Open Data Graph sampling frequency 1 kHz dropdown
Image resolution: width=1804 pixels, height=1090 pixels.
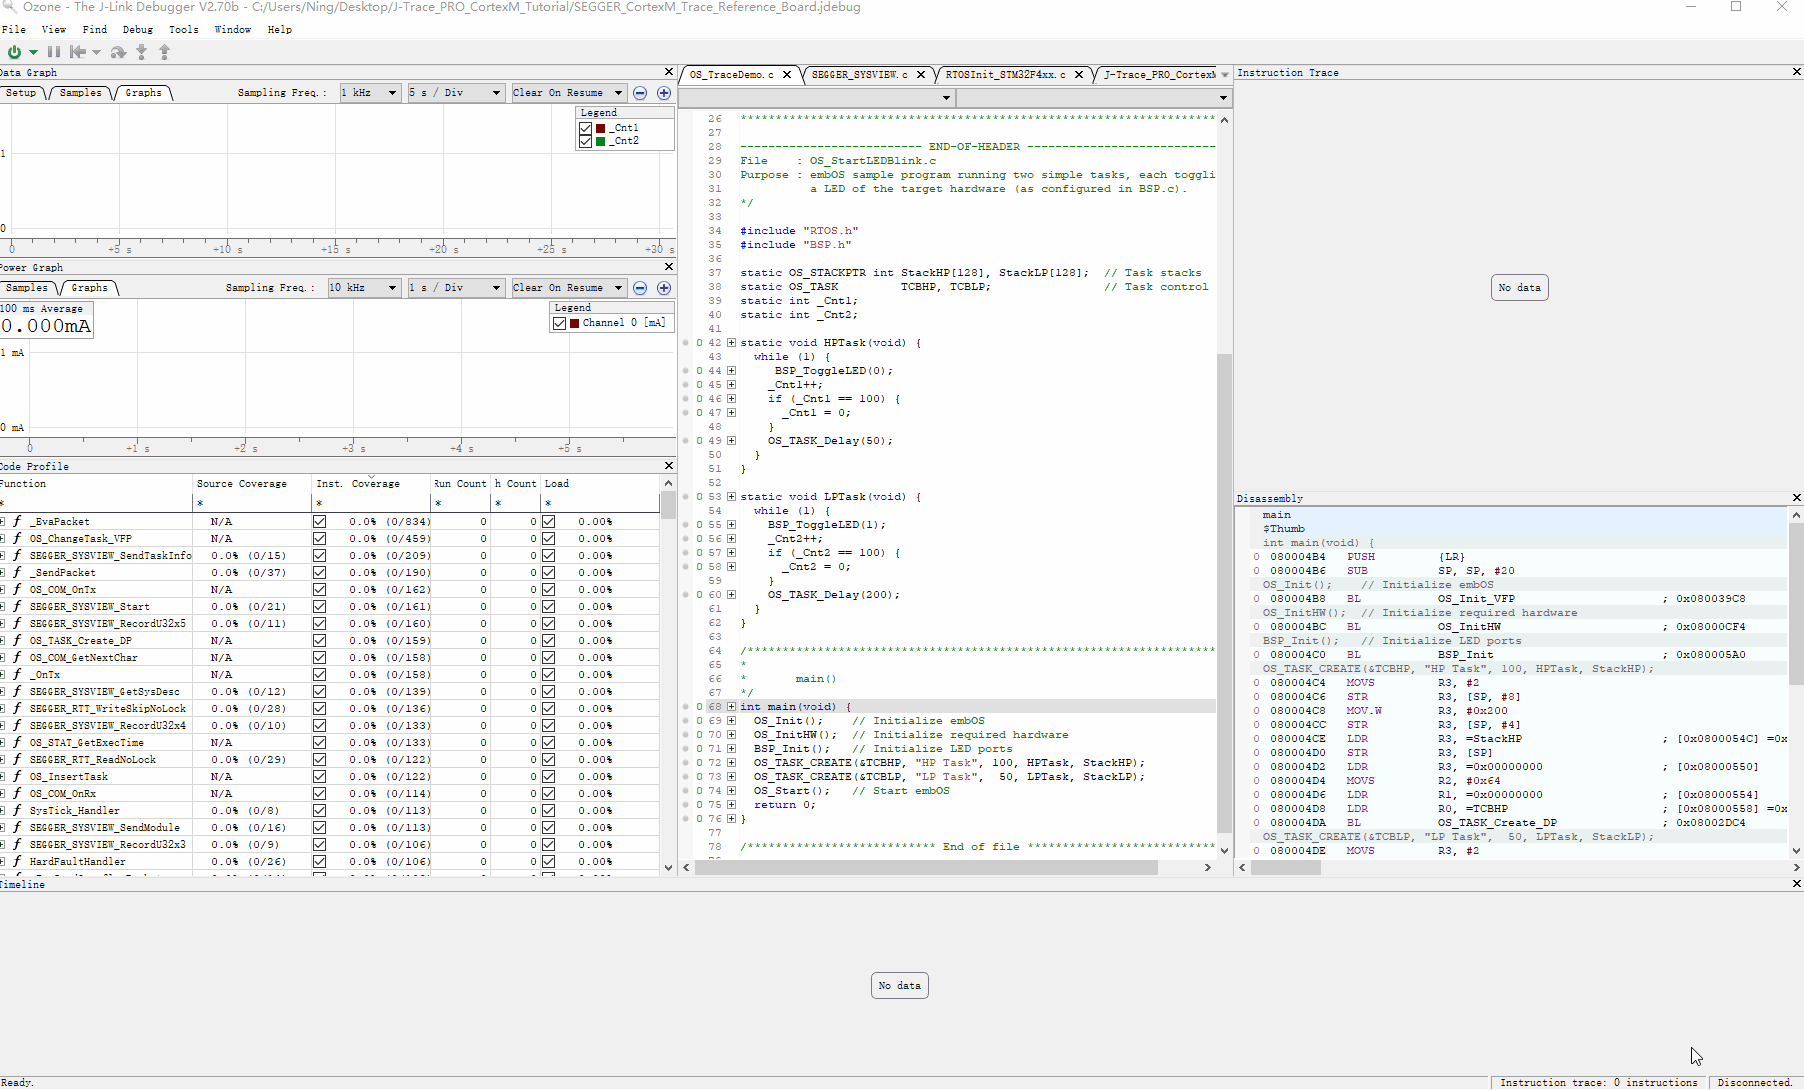pyautogui.click(x=370, y=93)
